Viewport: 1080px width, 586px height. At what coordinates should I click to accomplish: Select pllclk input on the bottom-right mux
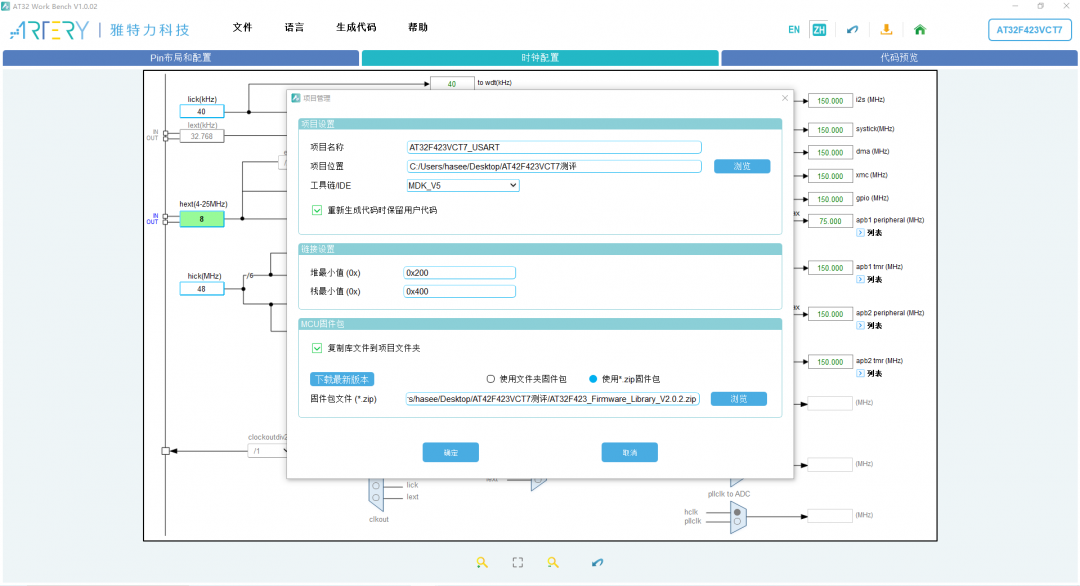point(737,521)
